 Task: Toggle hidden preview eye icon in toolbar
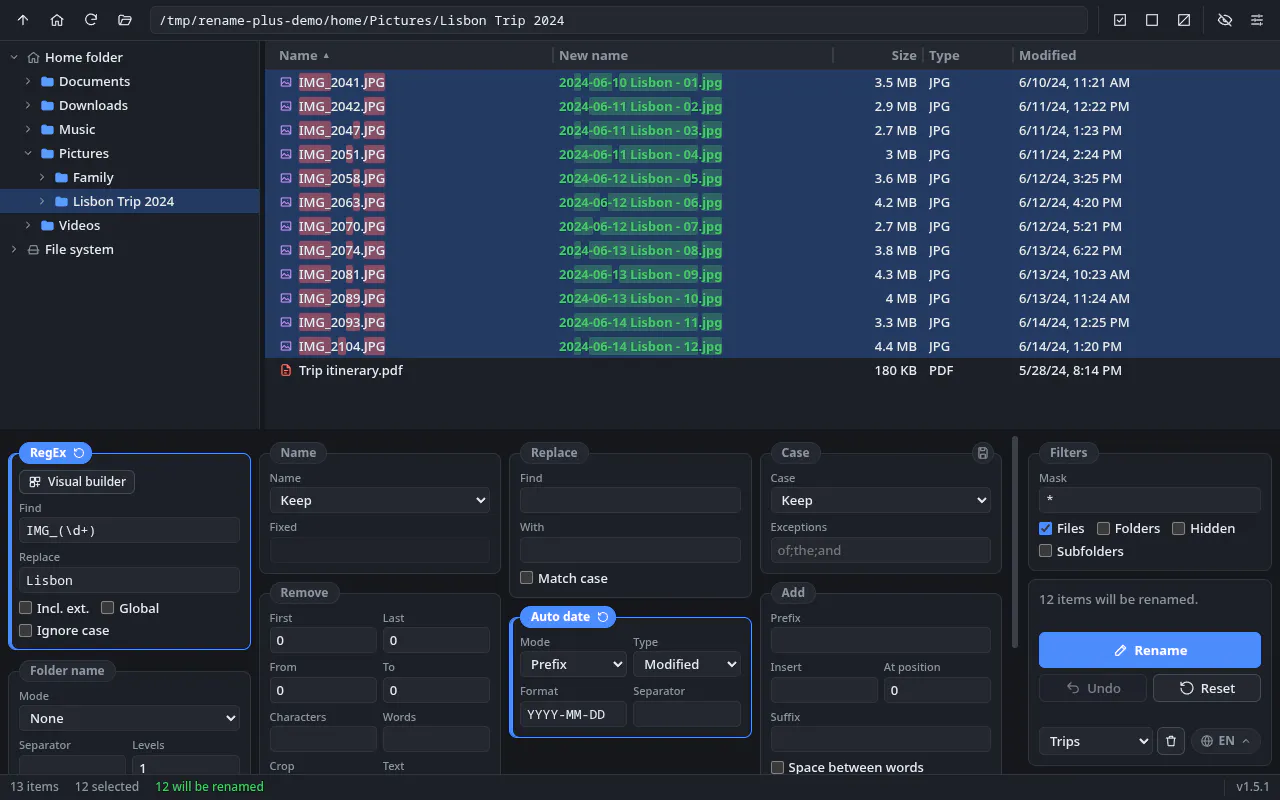1225,20
